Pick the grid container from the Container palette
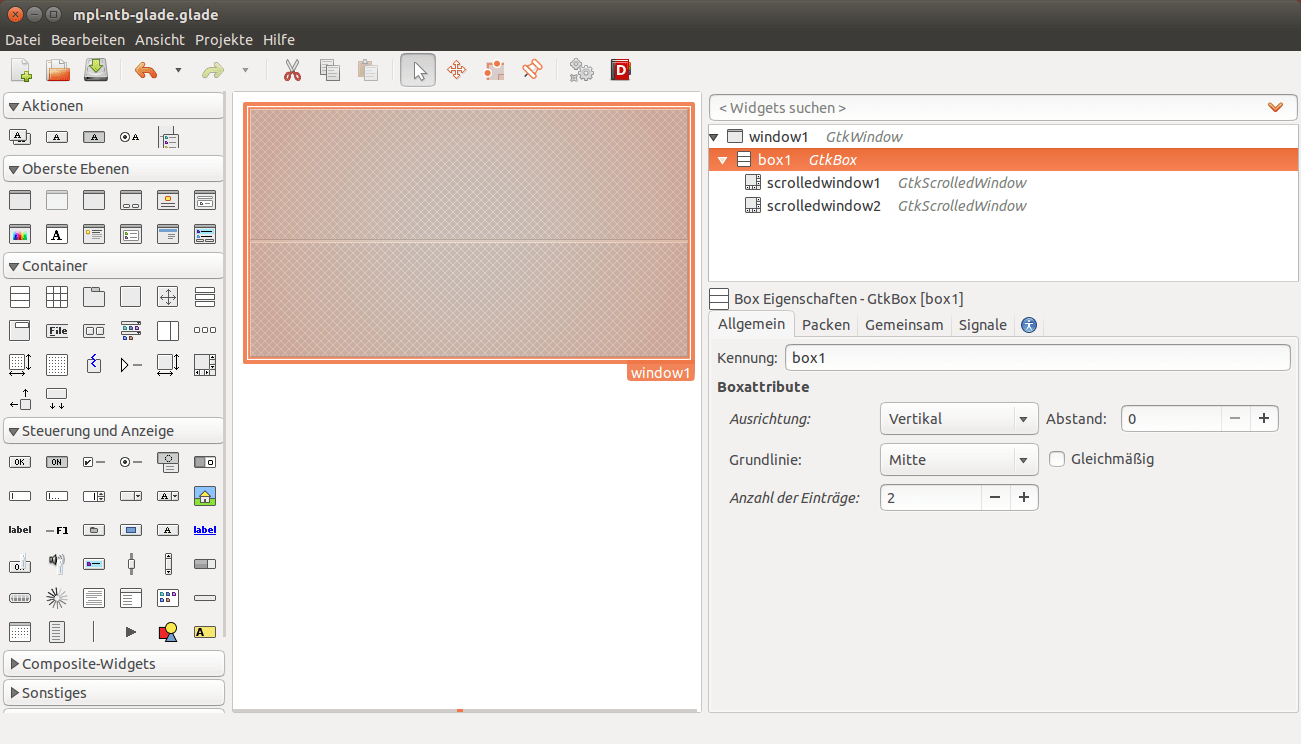The image size is (1301, 744). pos(56,296)
